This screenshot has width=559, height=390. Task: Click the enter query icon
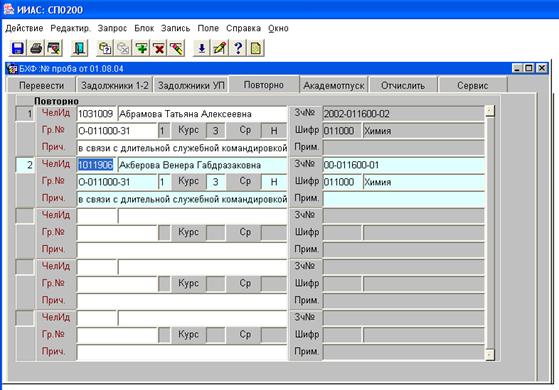point(105,48)
